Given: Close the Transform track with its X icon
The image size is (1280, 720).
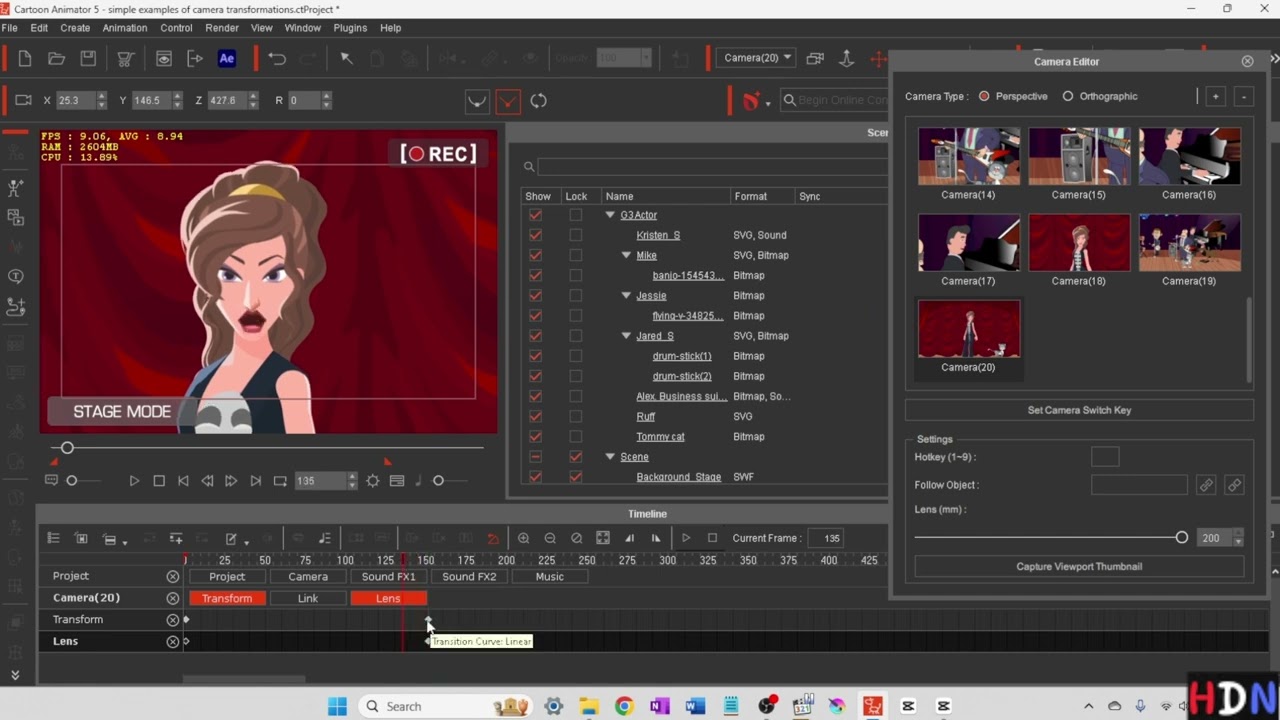Looking at the screenshot, I should pyautogui.click(x=173, y=620).
